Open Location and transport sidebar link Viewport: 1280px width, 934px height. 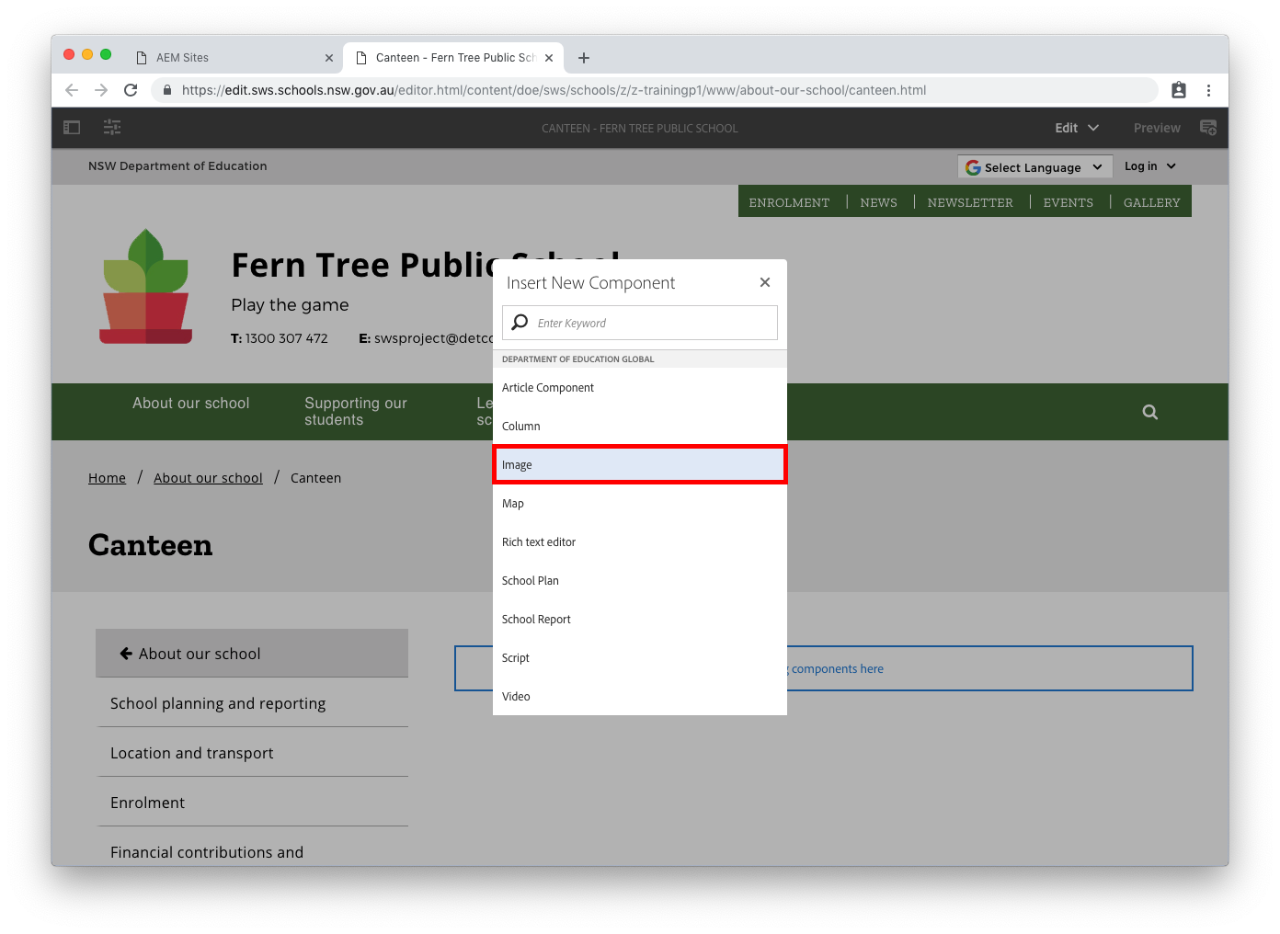tap(192, 753)
